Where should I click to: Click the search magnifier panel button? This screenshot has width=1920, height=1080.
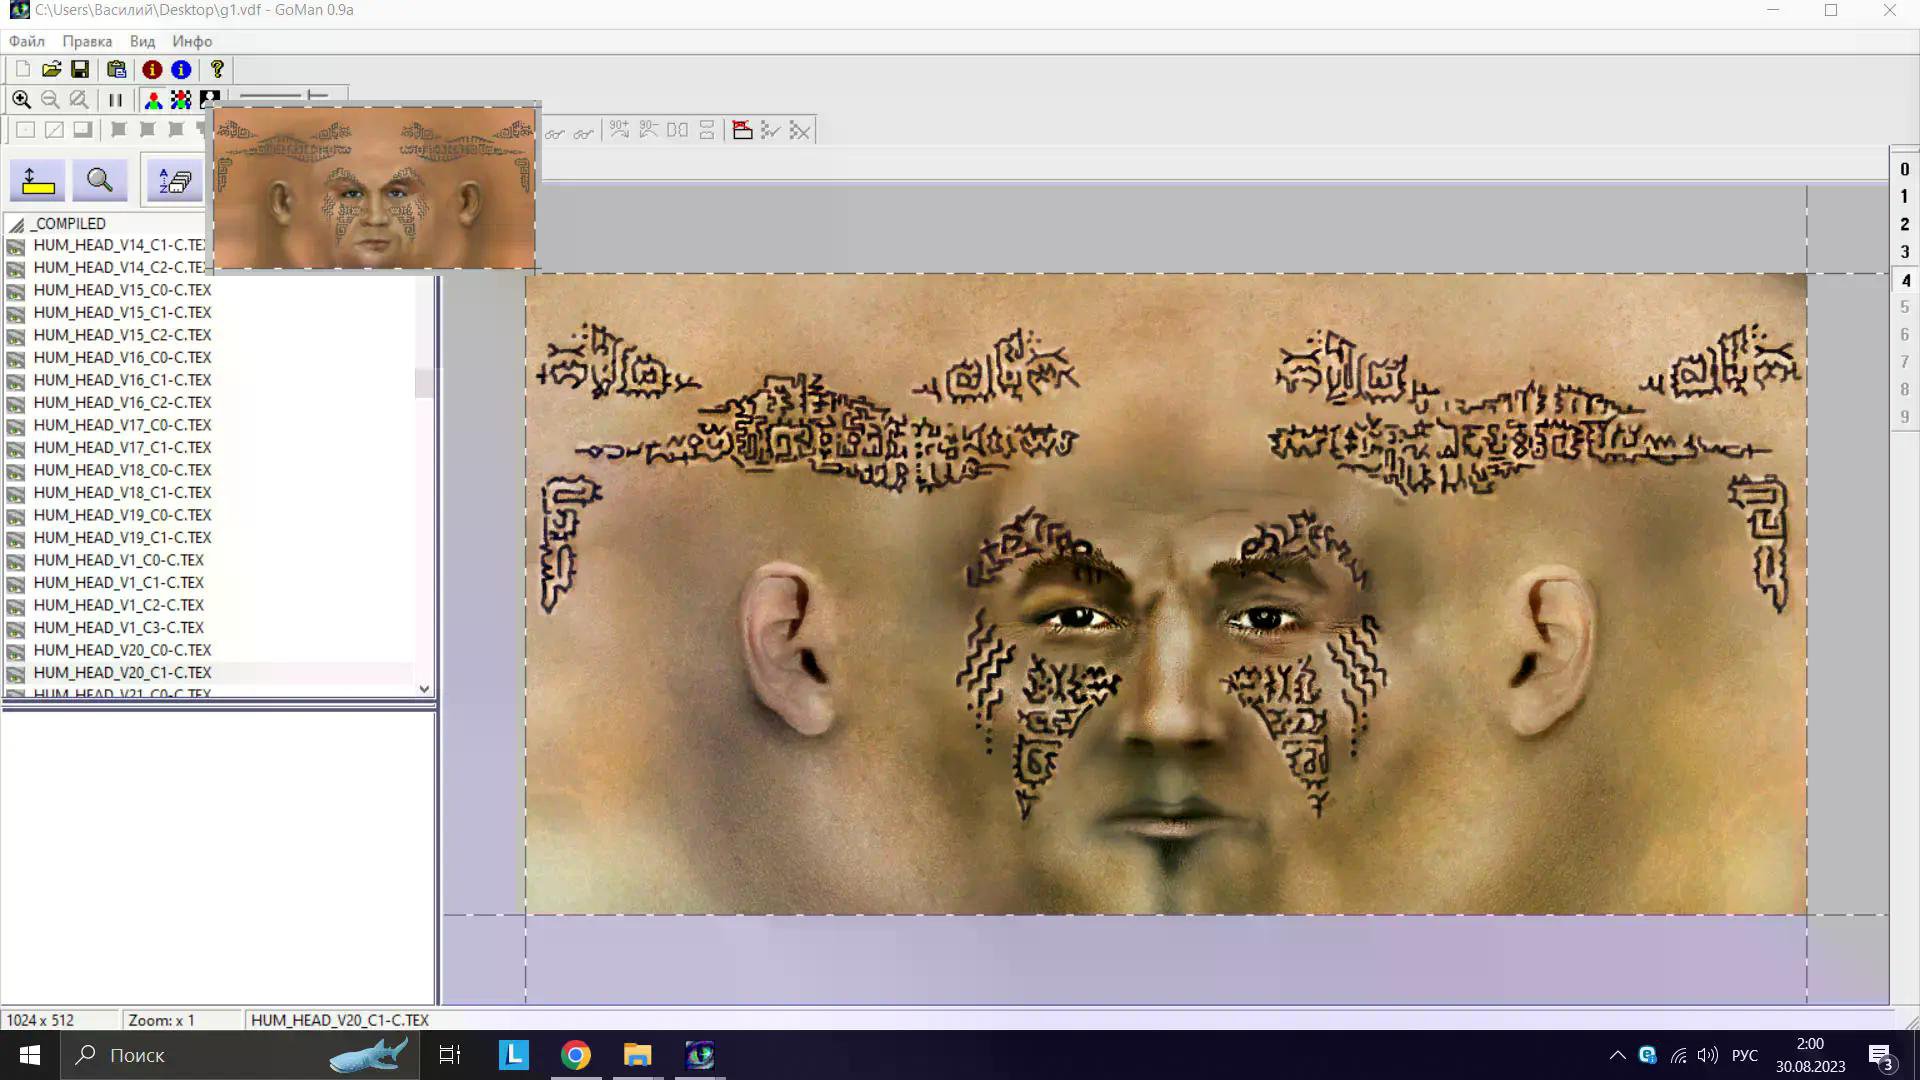coord(100,181)
